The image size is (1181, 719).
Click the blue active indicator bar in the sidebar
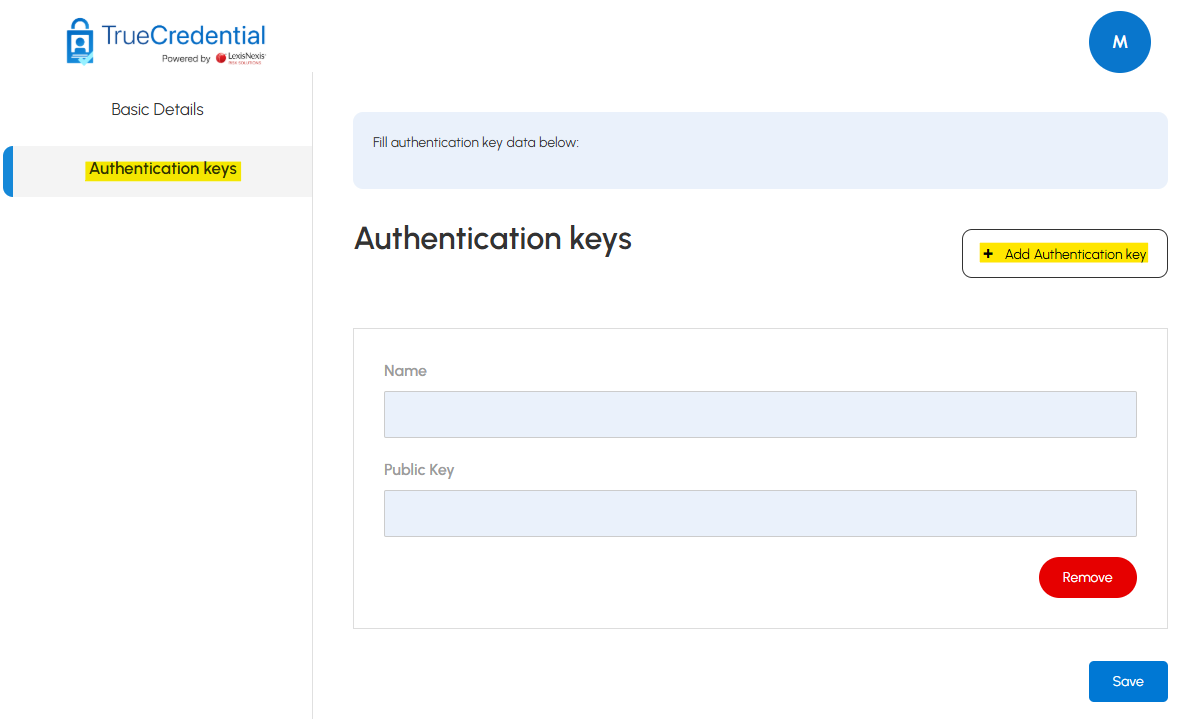point(7,171)
